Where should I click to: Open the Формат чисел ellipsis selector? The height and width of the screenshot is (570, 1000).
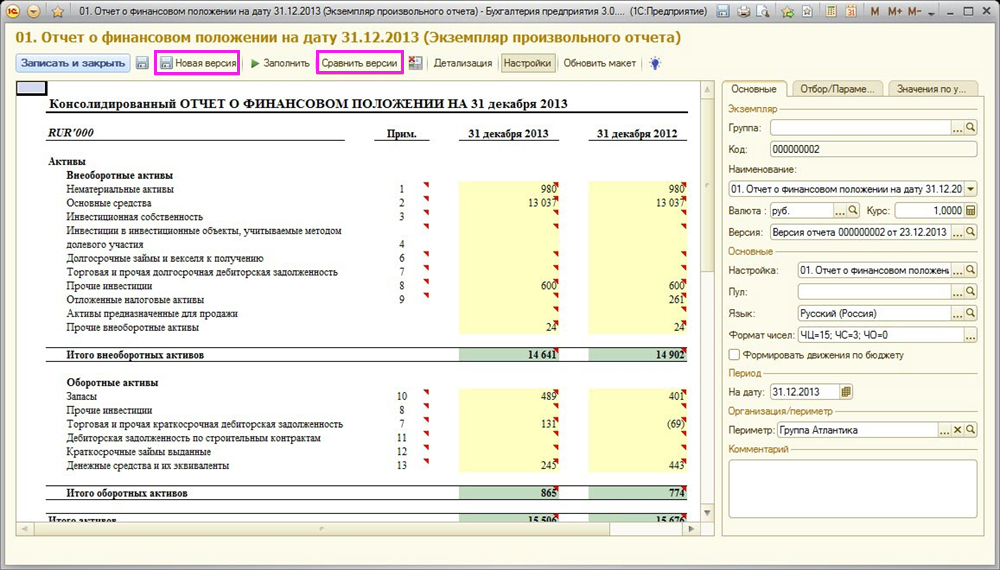[x=970, y=334]
